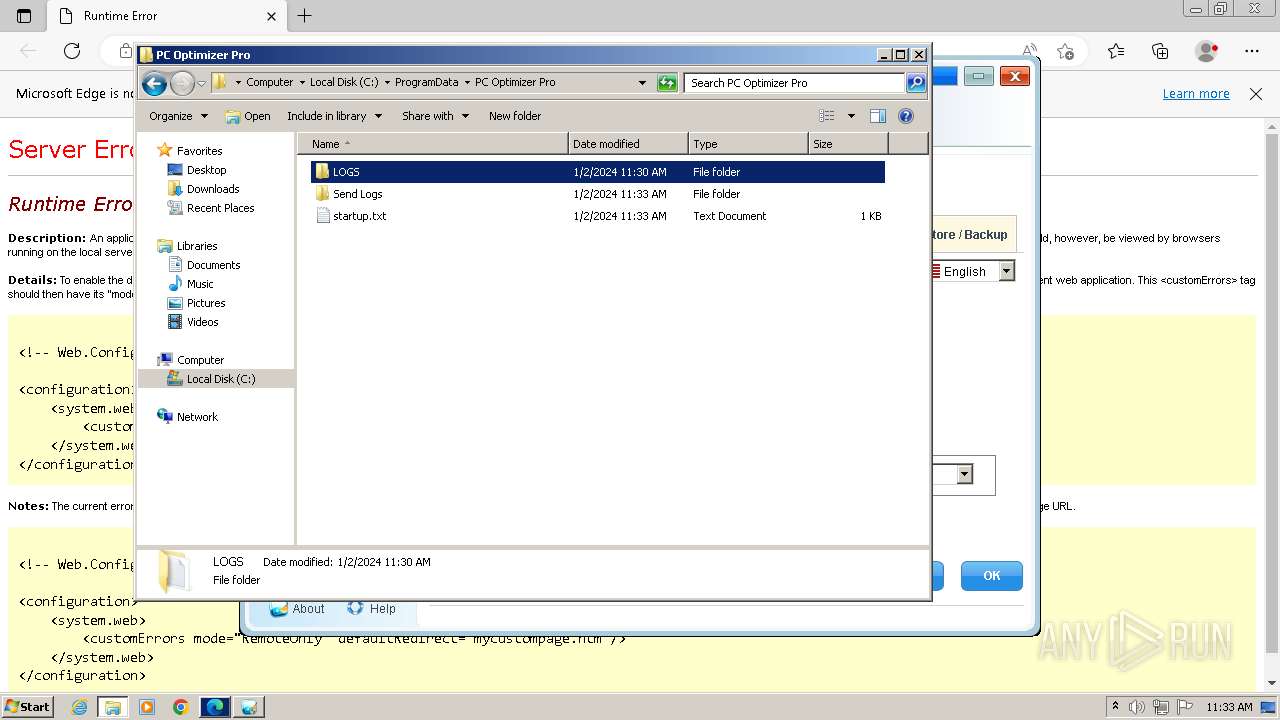This screenshot has height=720, width=1280.
Task: Open About in PC Optimizer window
Action: [297, 608]
